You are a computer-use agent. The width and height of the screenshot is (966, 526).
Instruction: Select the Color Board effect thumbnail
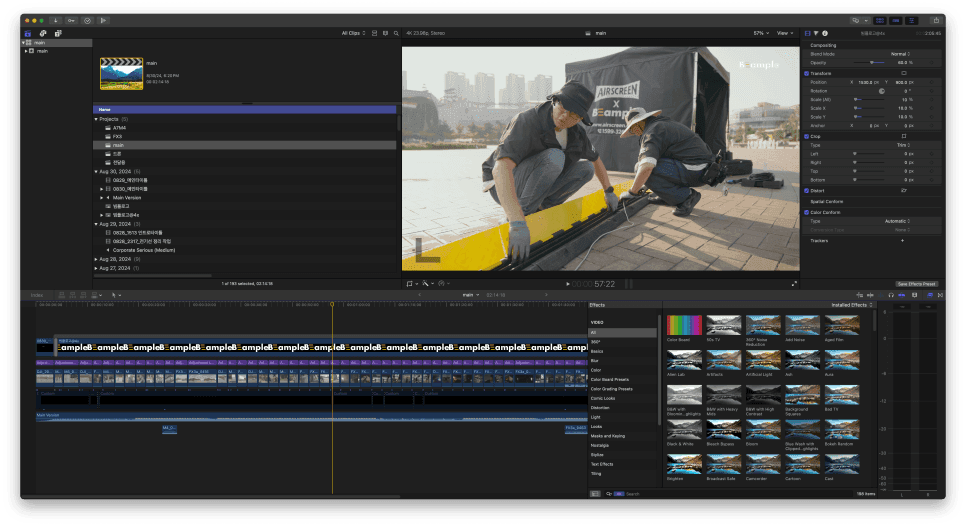[683, 325]
